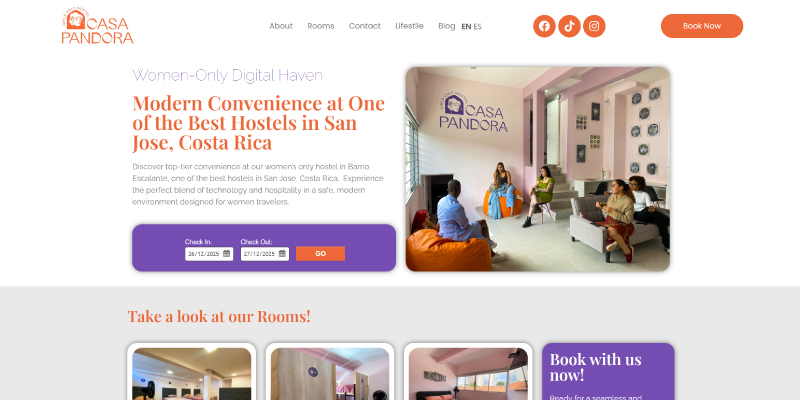Switch language to ES
Viewport: 800px width, 400px height.
tap(477, 27)
